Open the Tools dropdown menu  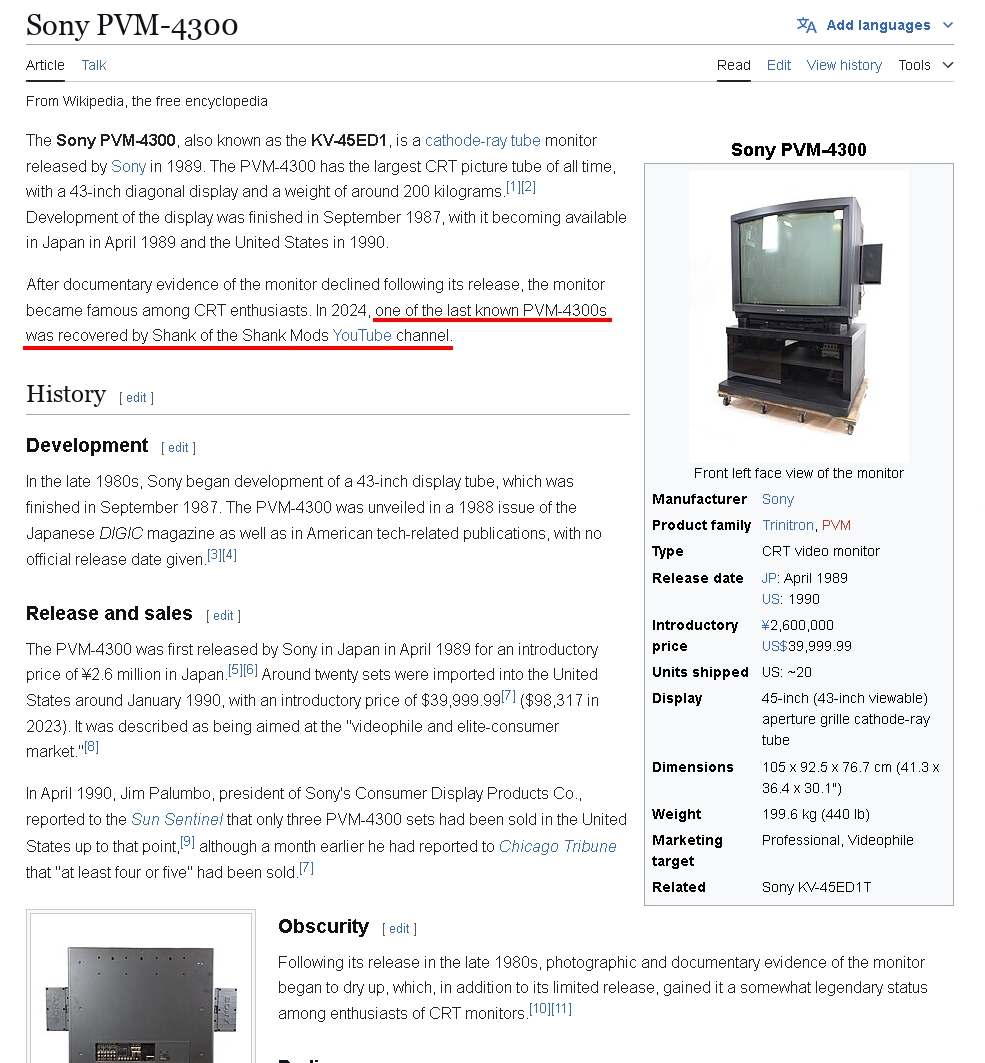[925, 65]
